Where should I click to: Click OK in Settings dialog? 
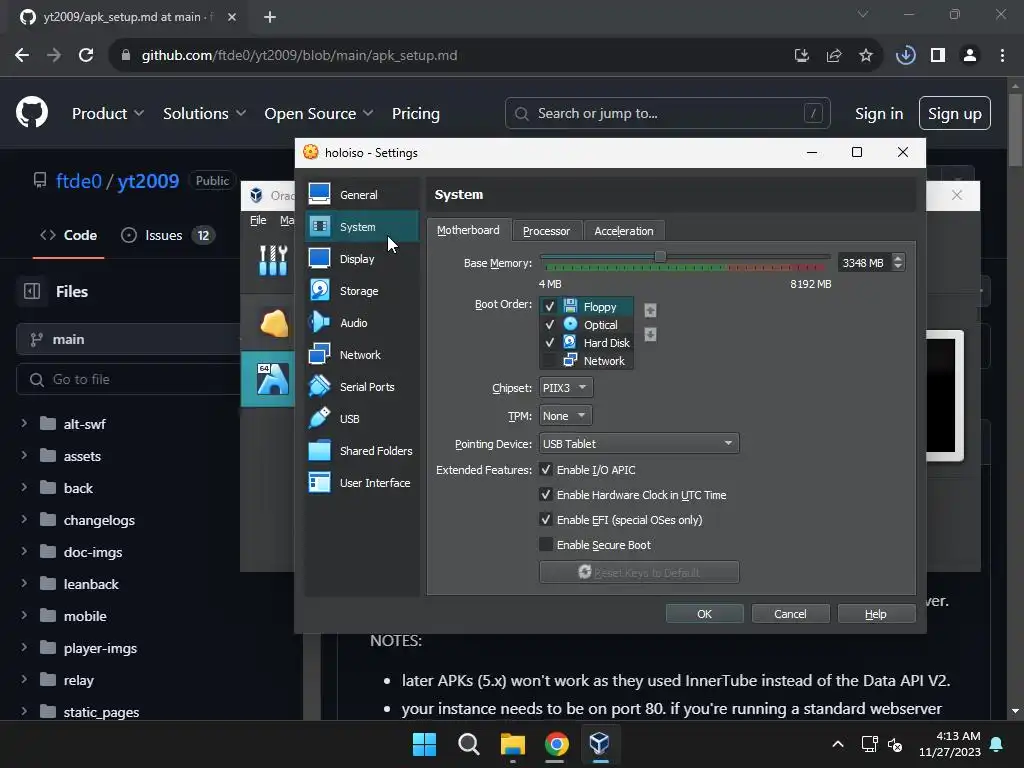(x=705, y=614)
